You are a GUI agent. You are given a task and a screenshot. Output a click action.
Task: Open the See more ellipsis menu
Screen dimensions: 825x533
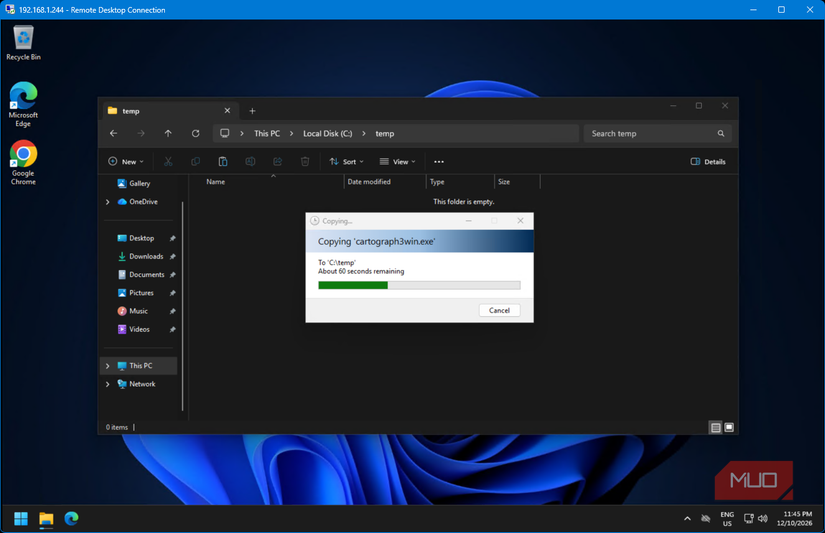[x=439, y=162]
